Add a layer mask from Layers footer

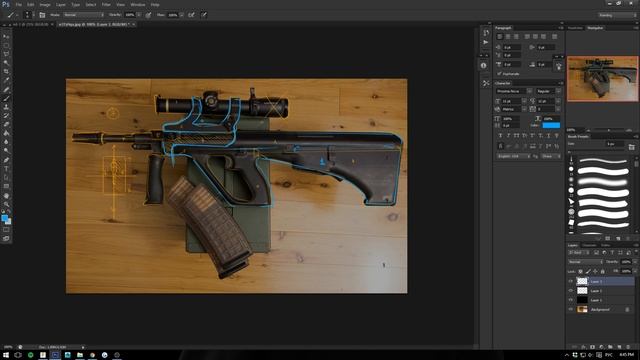click(592, 347)
